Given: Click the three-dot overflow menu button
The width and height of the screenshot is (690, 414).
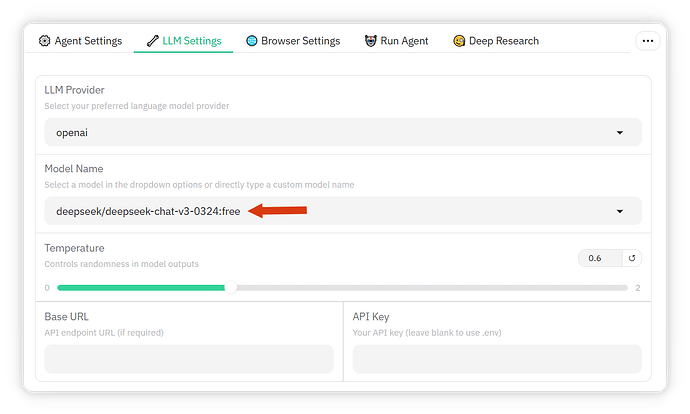Looking at the screenshot, I should (648, 41).
